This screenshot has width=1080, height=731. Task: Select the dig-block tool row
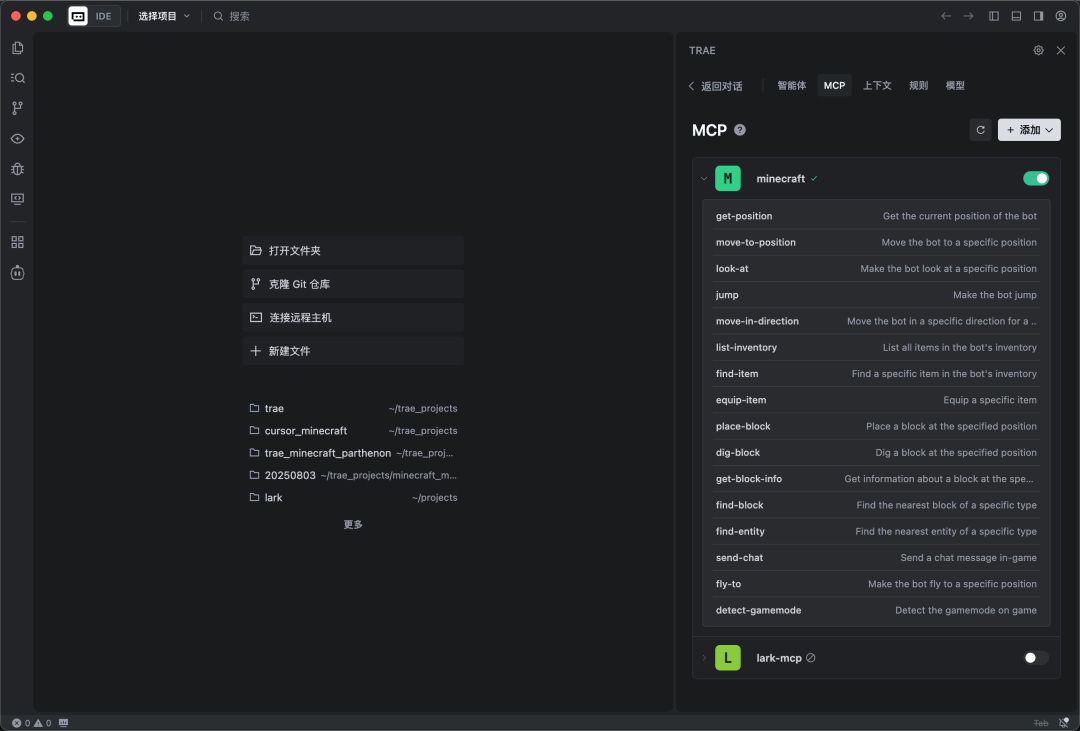coord(876,453)
